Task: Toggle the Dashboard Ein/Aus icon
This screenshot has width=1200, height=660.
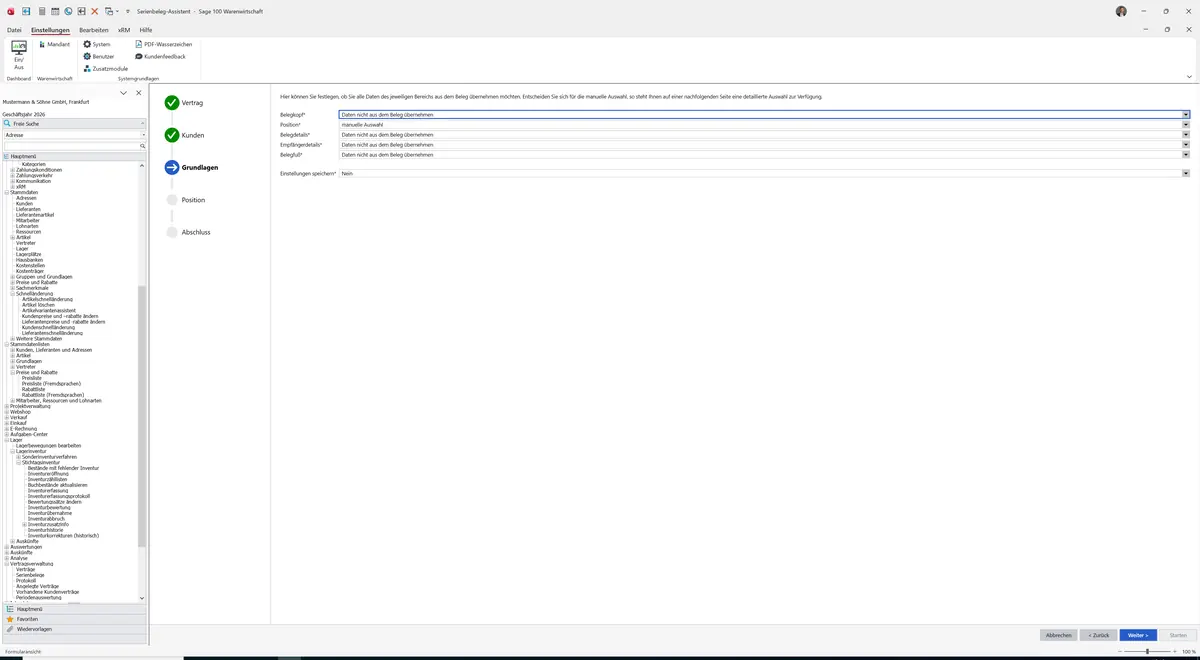Action: coord(18,55)
